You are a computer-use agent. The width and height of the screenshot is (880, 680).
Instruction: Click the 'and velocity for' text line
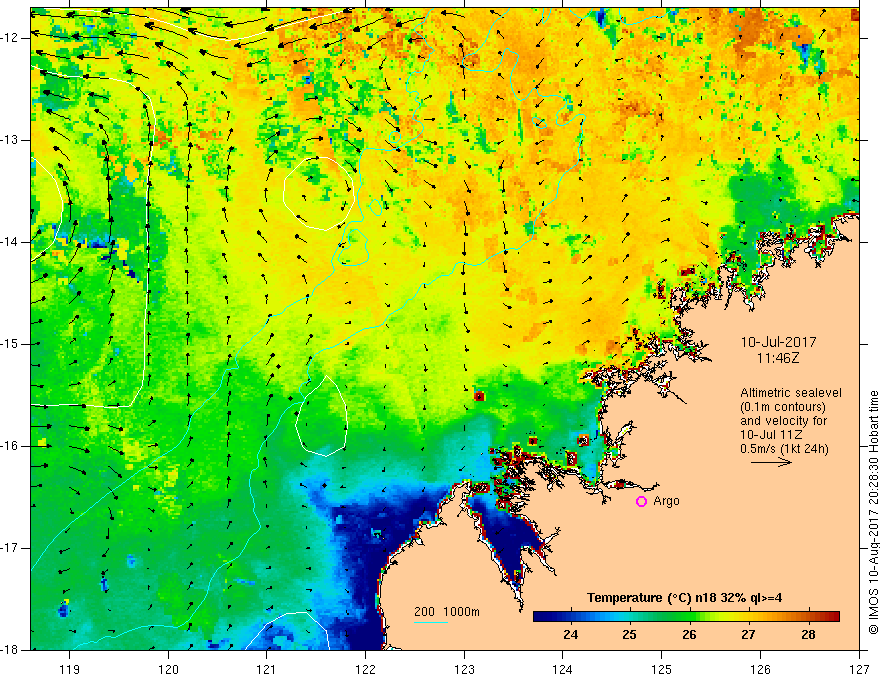click(x=783, y=421)
